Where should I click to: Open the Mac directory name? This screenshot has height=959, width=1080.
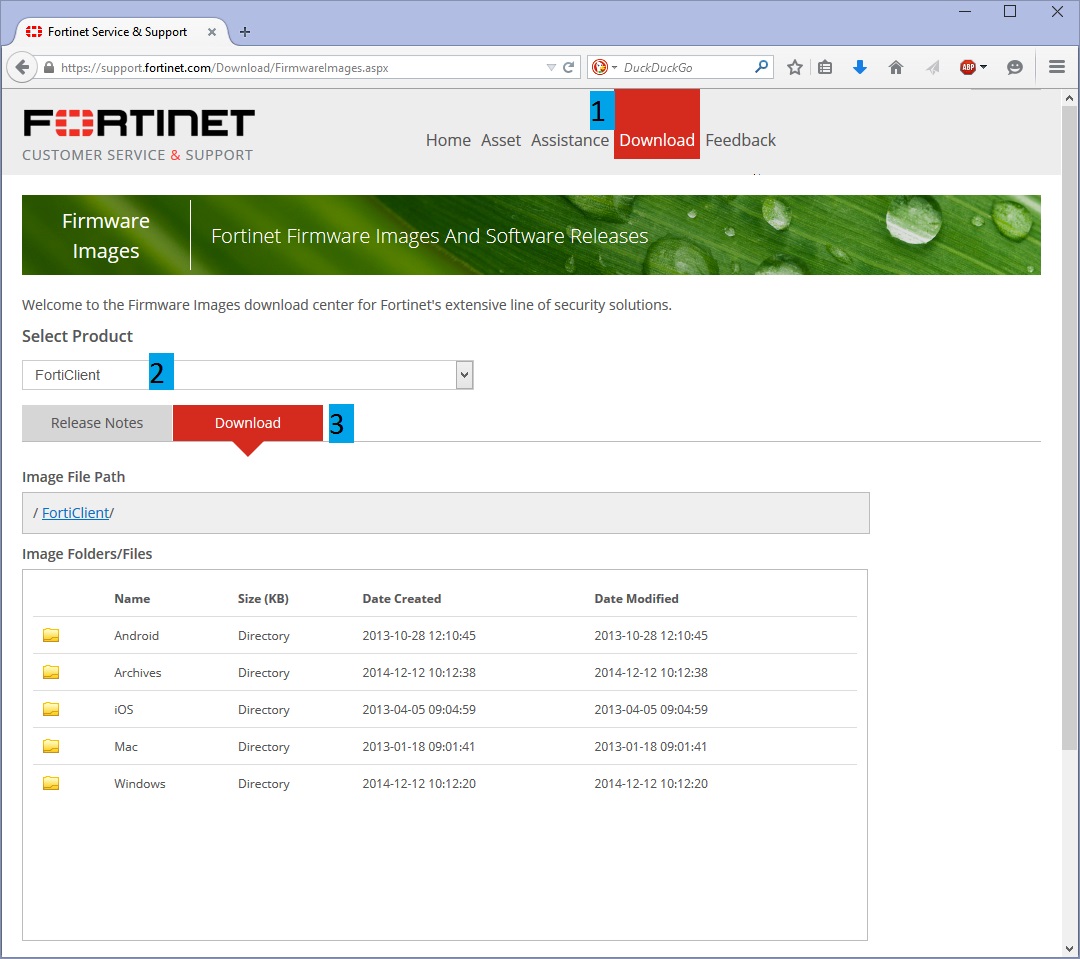[126, 747]
